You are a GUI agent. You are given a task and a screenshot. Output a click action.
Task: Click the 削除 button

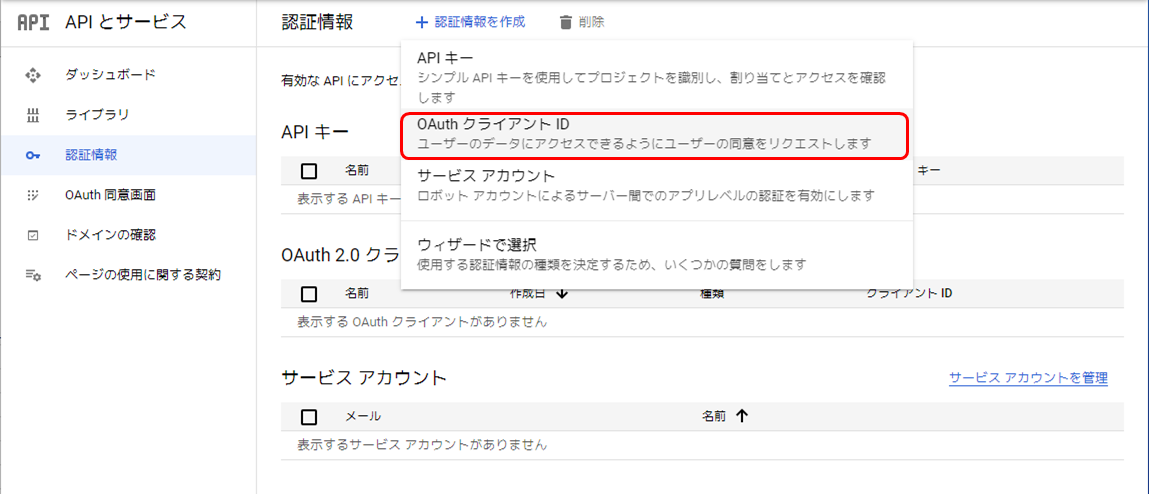point(582,23)
